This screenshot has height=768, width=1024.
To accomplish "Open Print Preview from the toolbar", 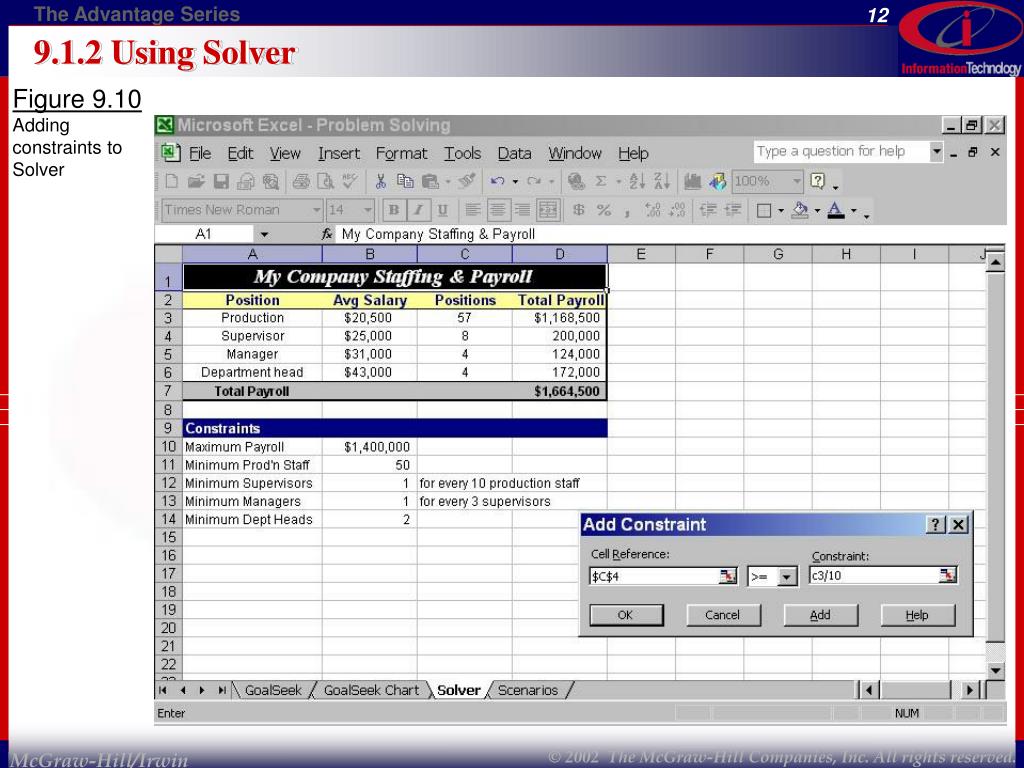I will click(x=325, y=182).
